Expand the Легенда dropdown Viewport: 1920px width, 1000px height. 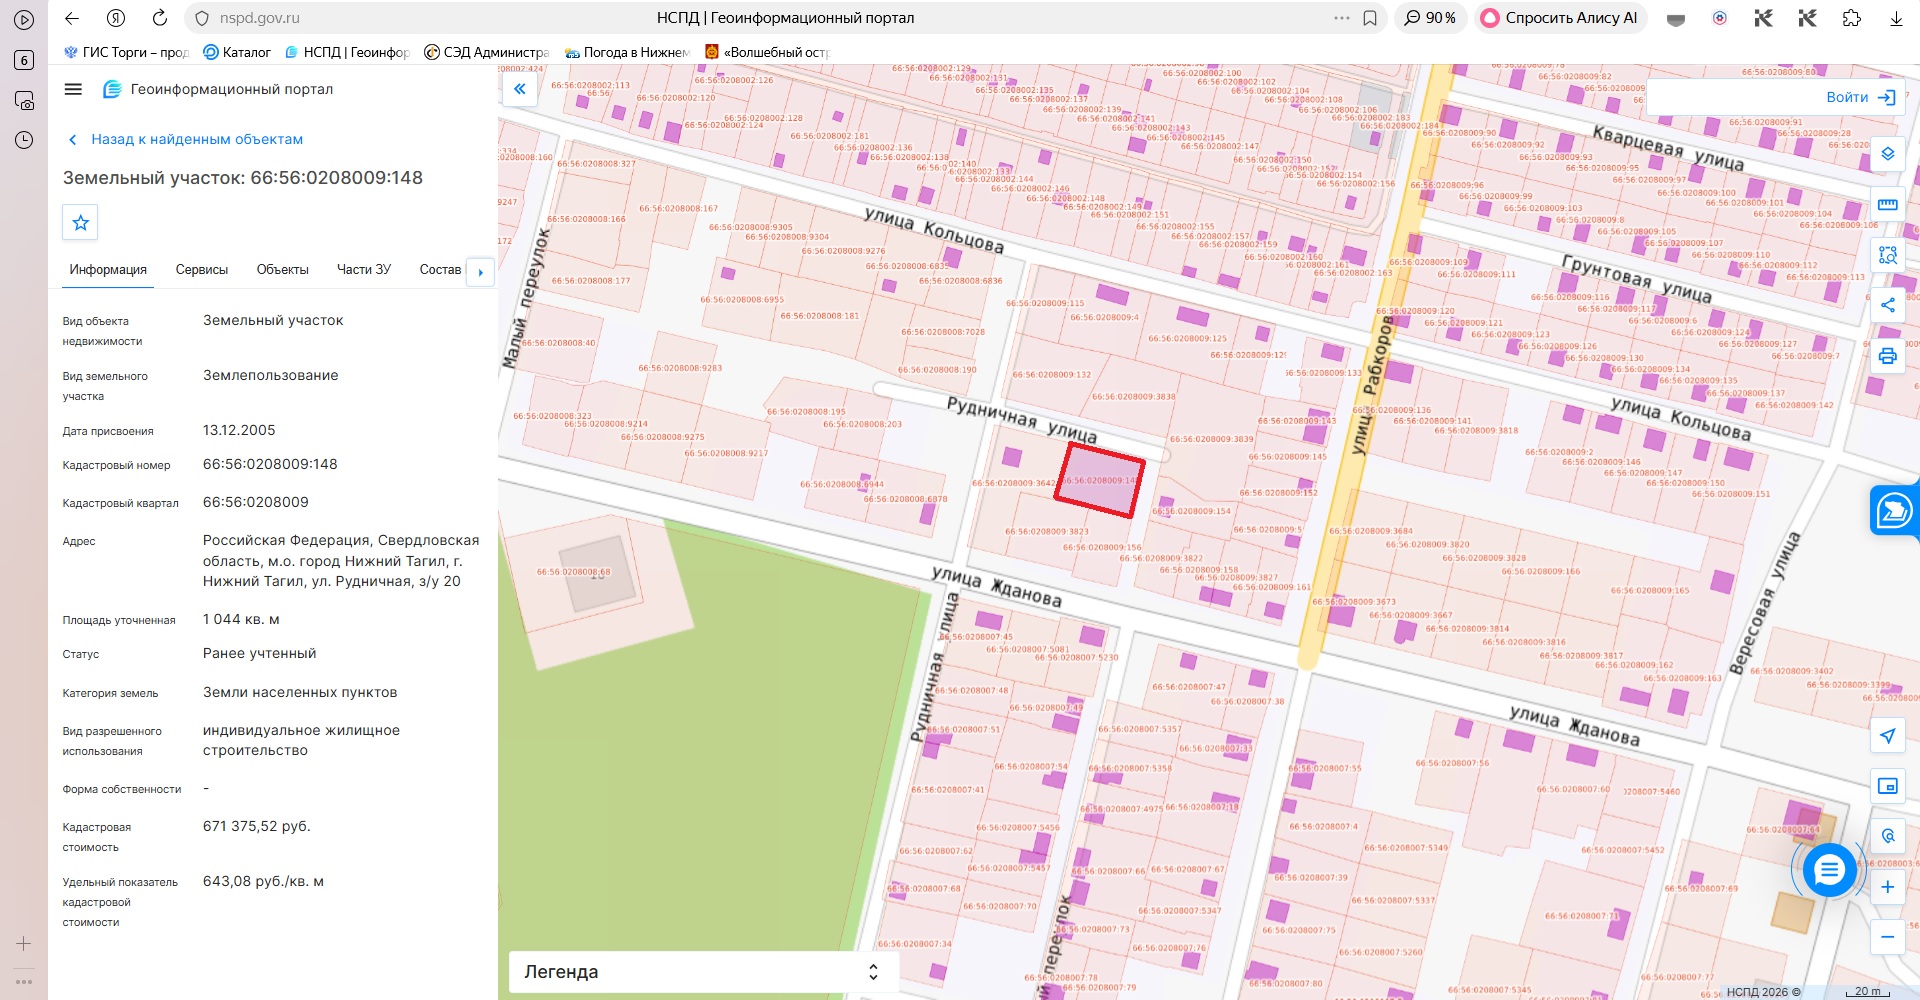click(704, 972)
